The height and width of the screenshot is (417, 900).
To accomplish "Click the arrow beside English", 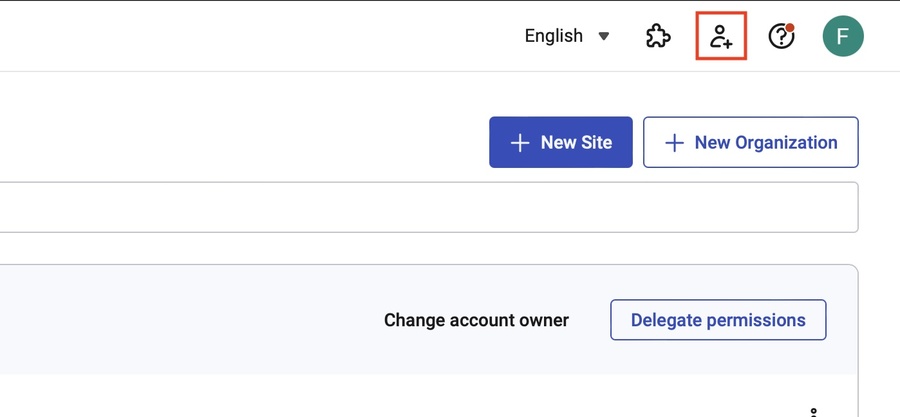I will coord(603,37).
